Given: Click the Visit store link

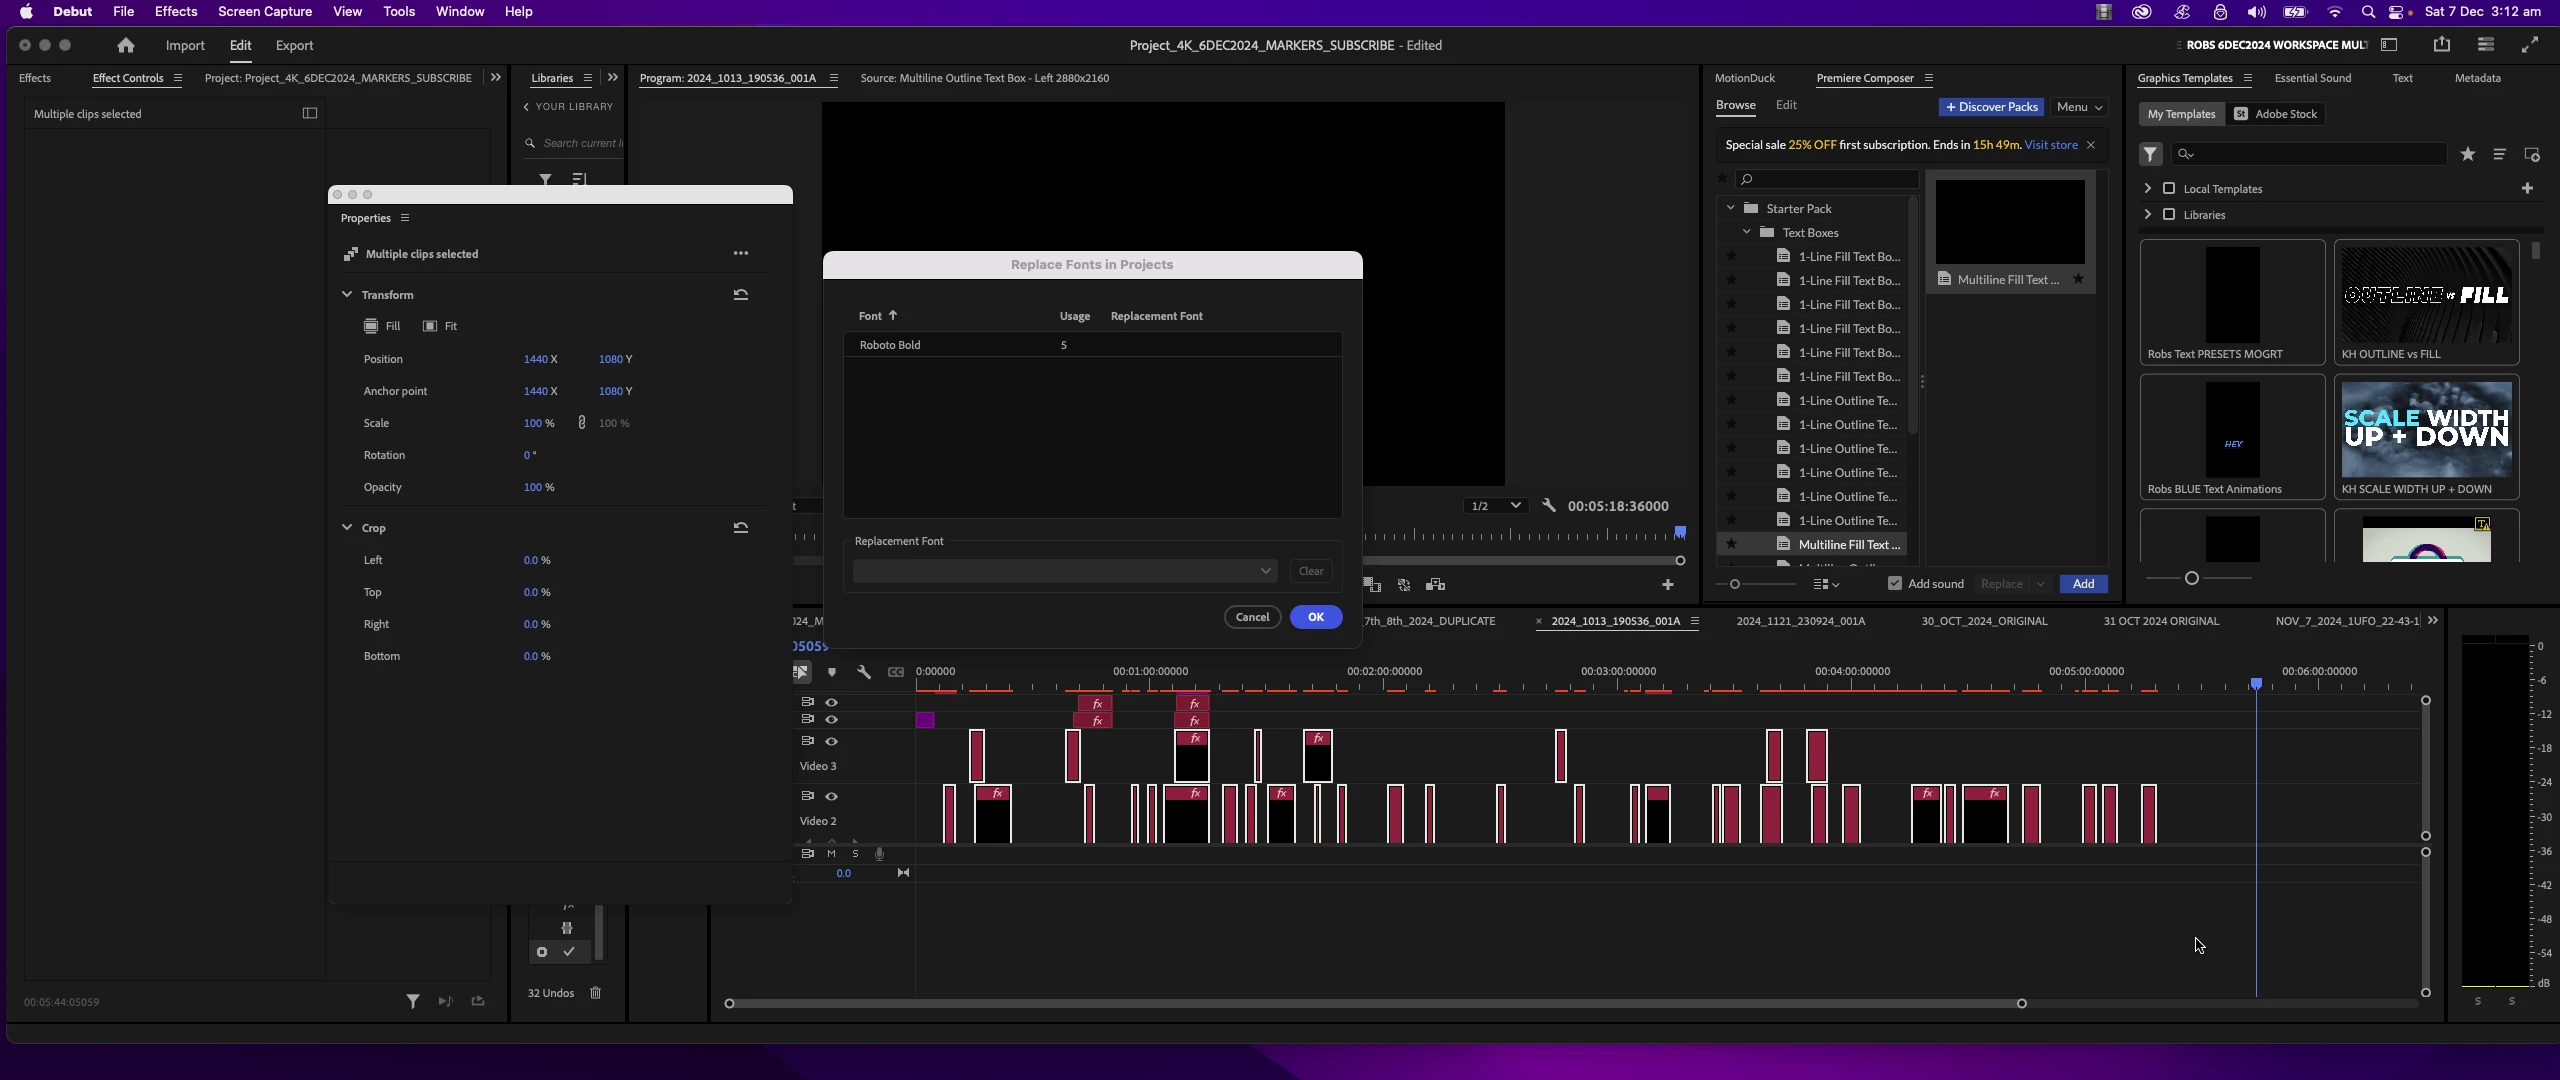Looking at the screenshot, I should coord(2050,145).
